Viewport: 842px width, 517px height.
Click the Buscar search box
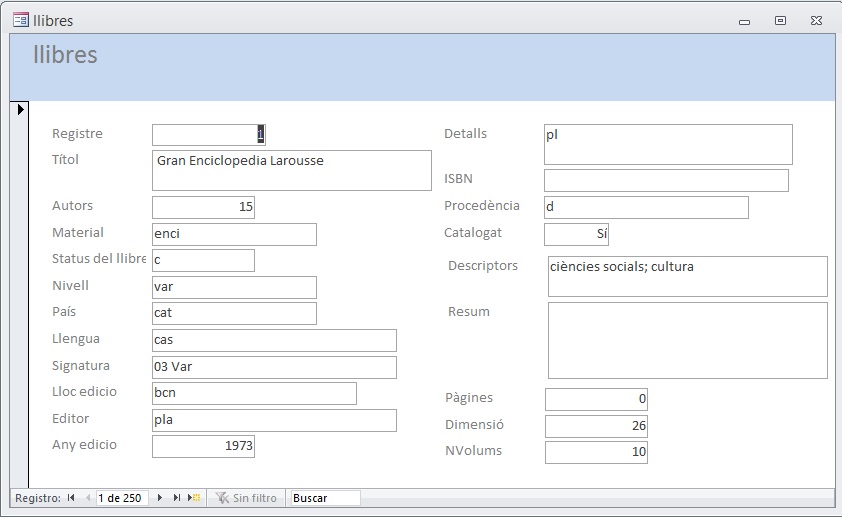coord(325,498)
